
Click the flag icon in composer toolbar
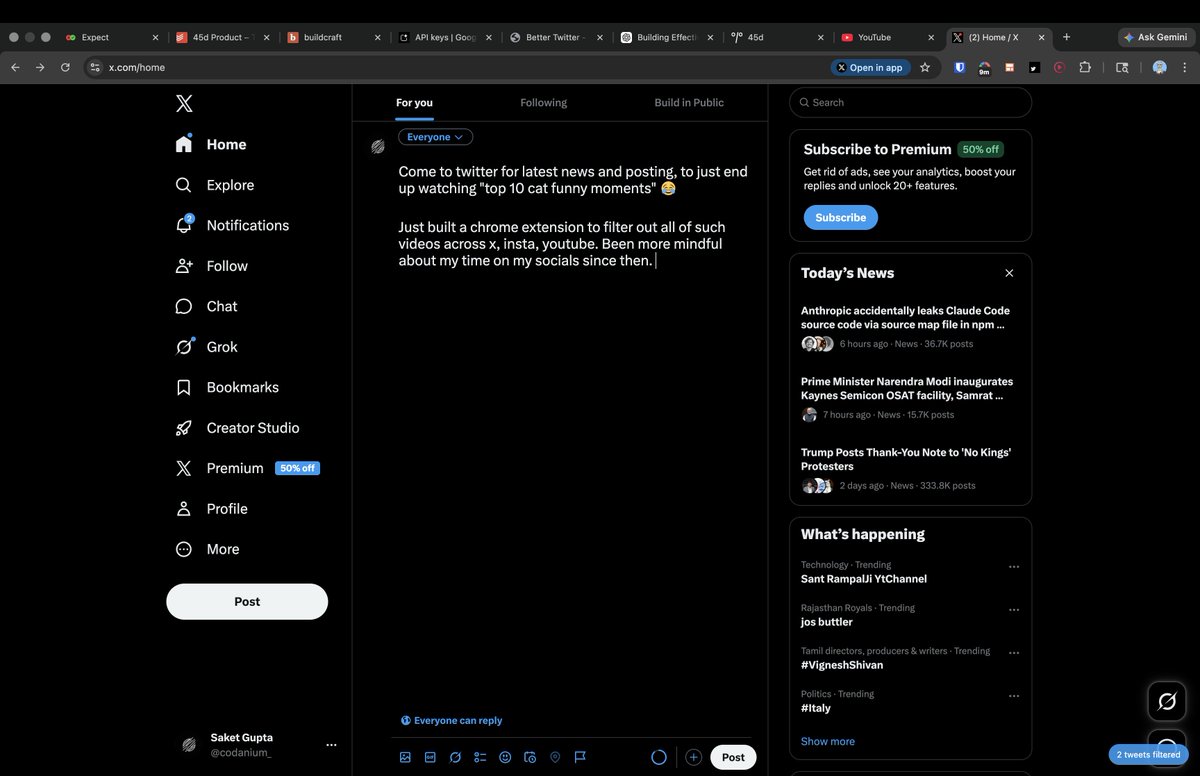pyautogui.click(x=580, y=757)
